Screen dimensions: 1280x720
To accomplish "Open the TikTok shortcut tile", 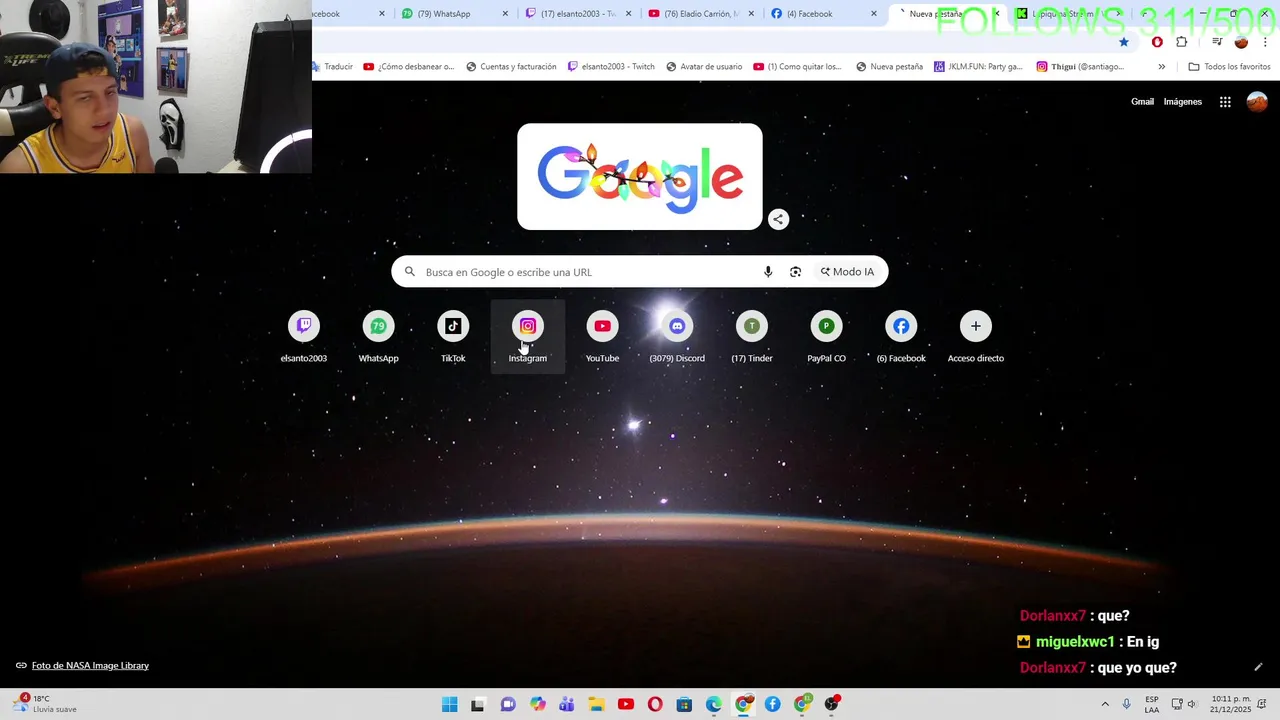I will (x=453, y=337).
